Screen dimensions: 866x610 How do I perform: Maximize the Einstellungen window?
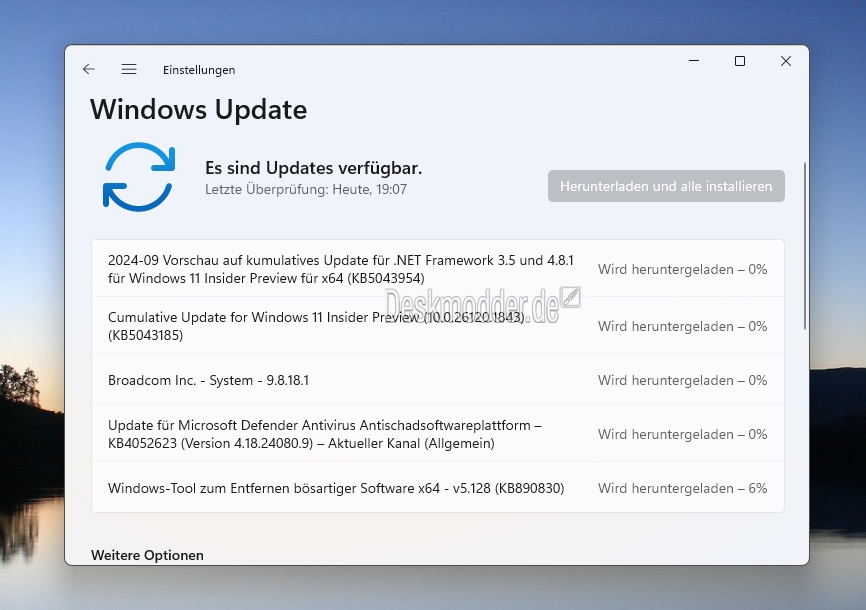740,61
